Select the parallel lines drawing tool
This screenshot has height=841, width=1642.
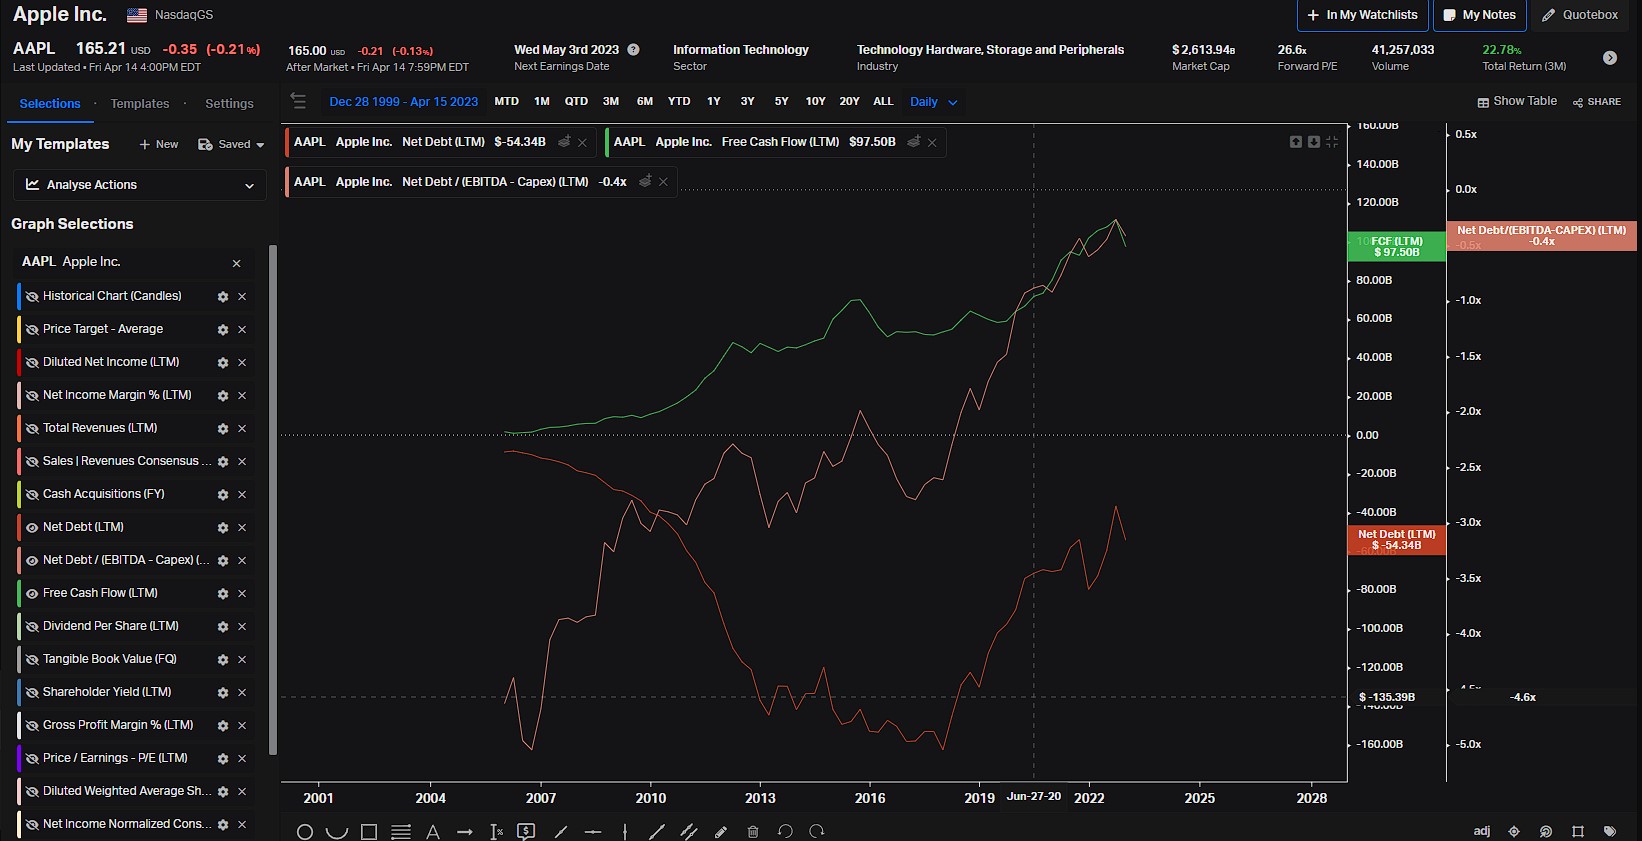tap(401, 831)
